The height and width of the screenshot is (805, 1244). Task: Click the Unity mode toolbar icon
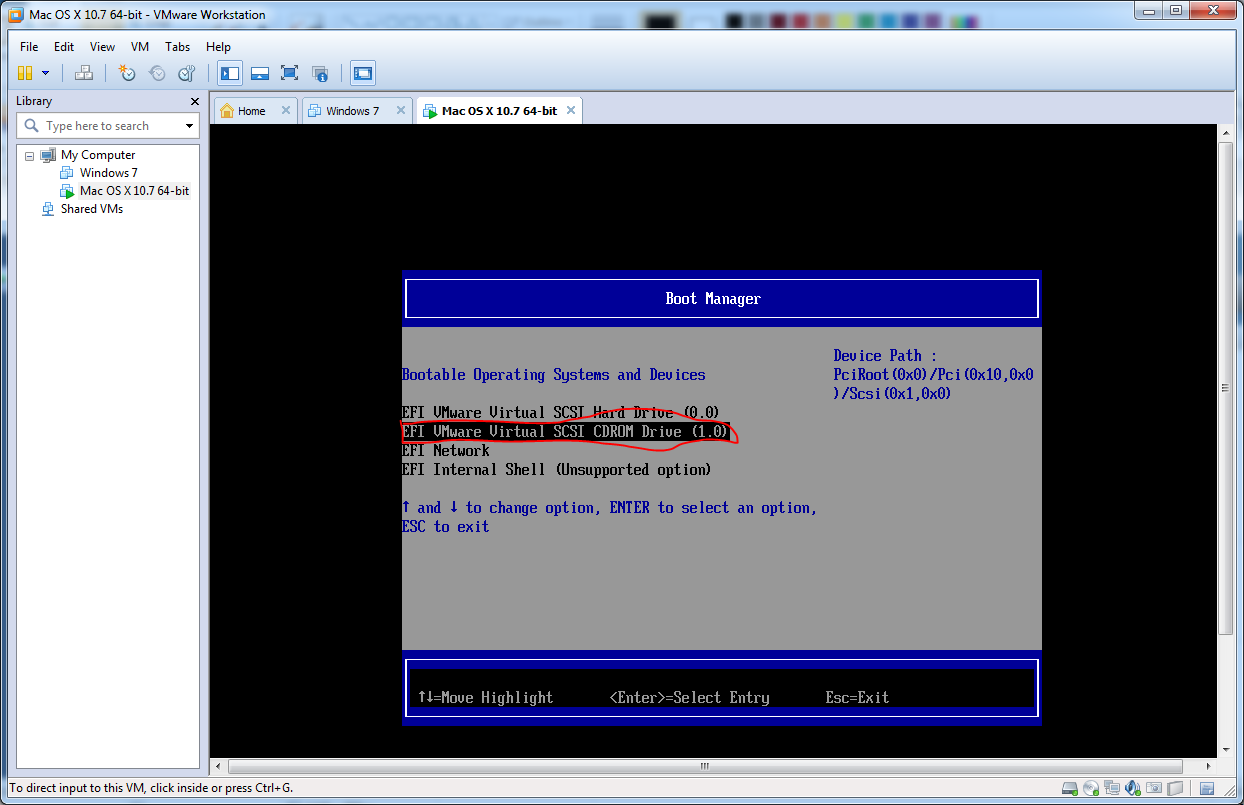(x=320, y=73)
